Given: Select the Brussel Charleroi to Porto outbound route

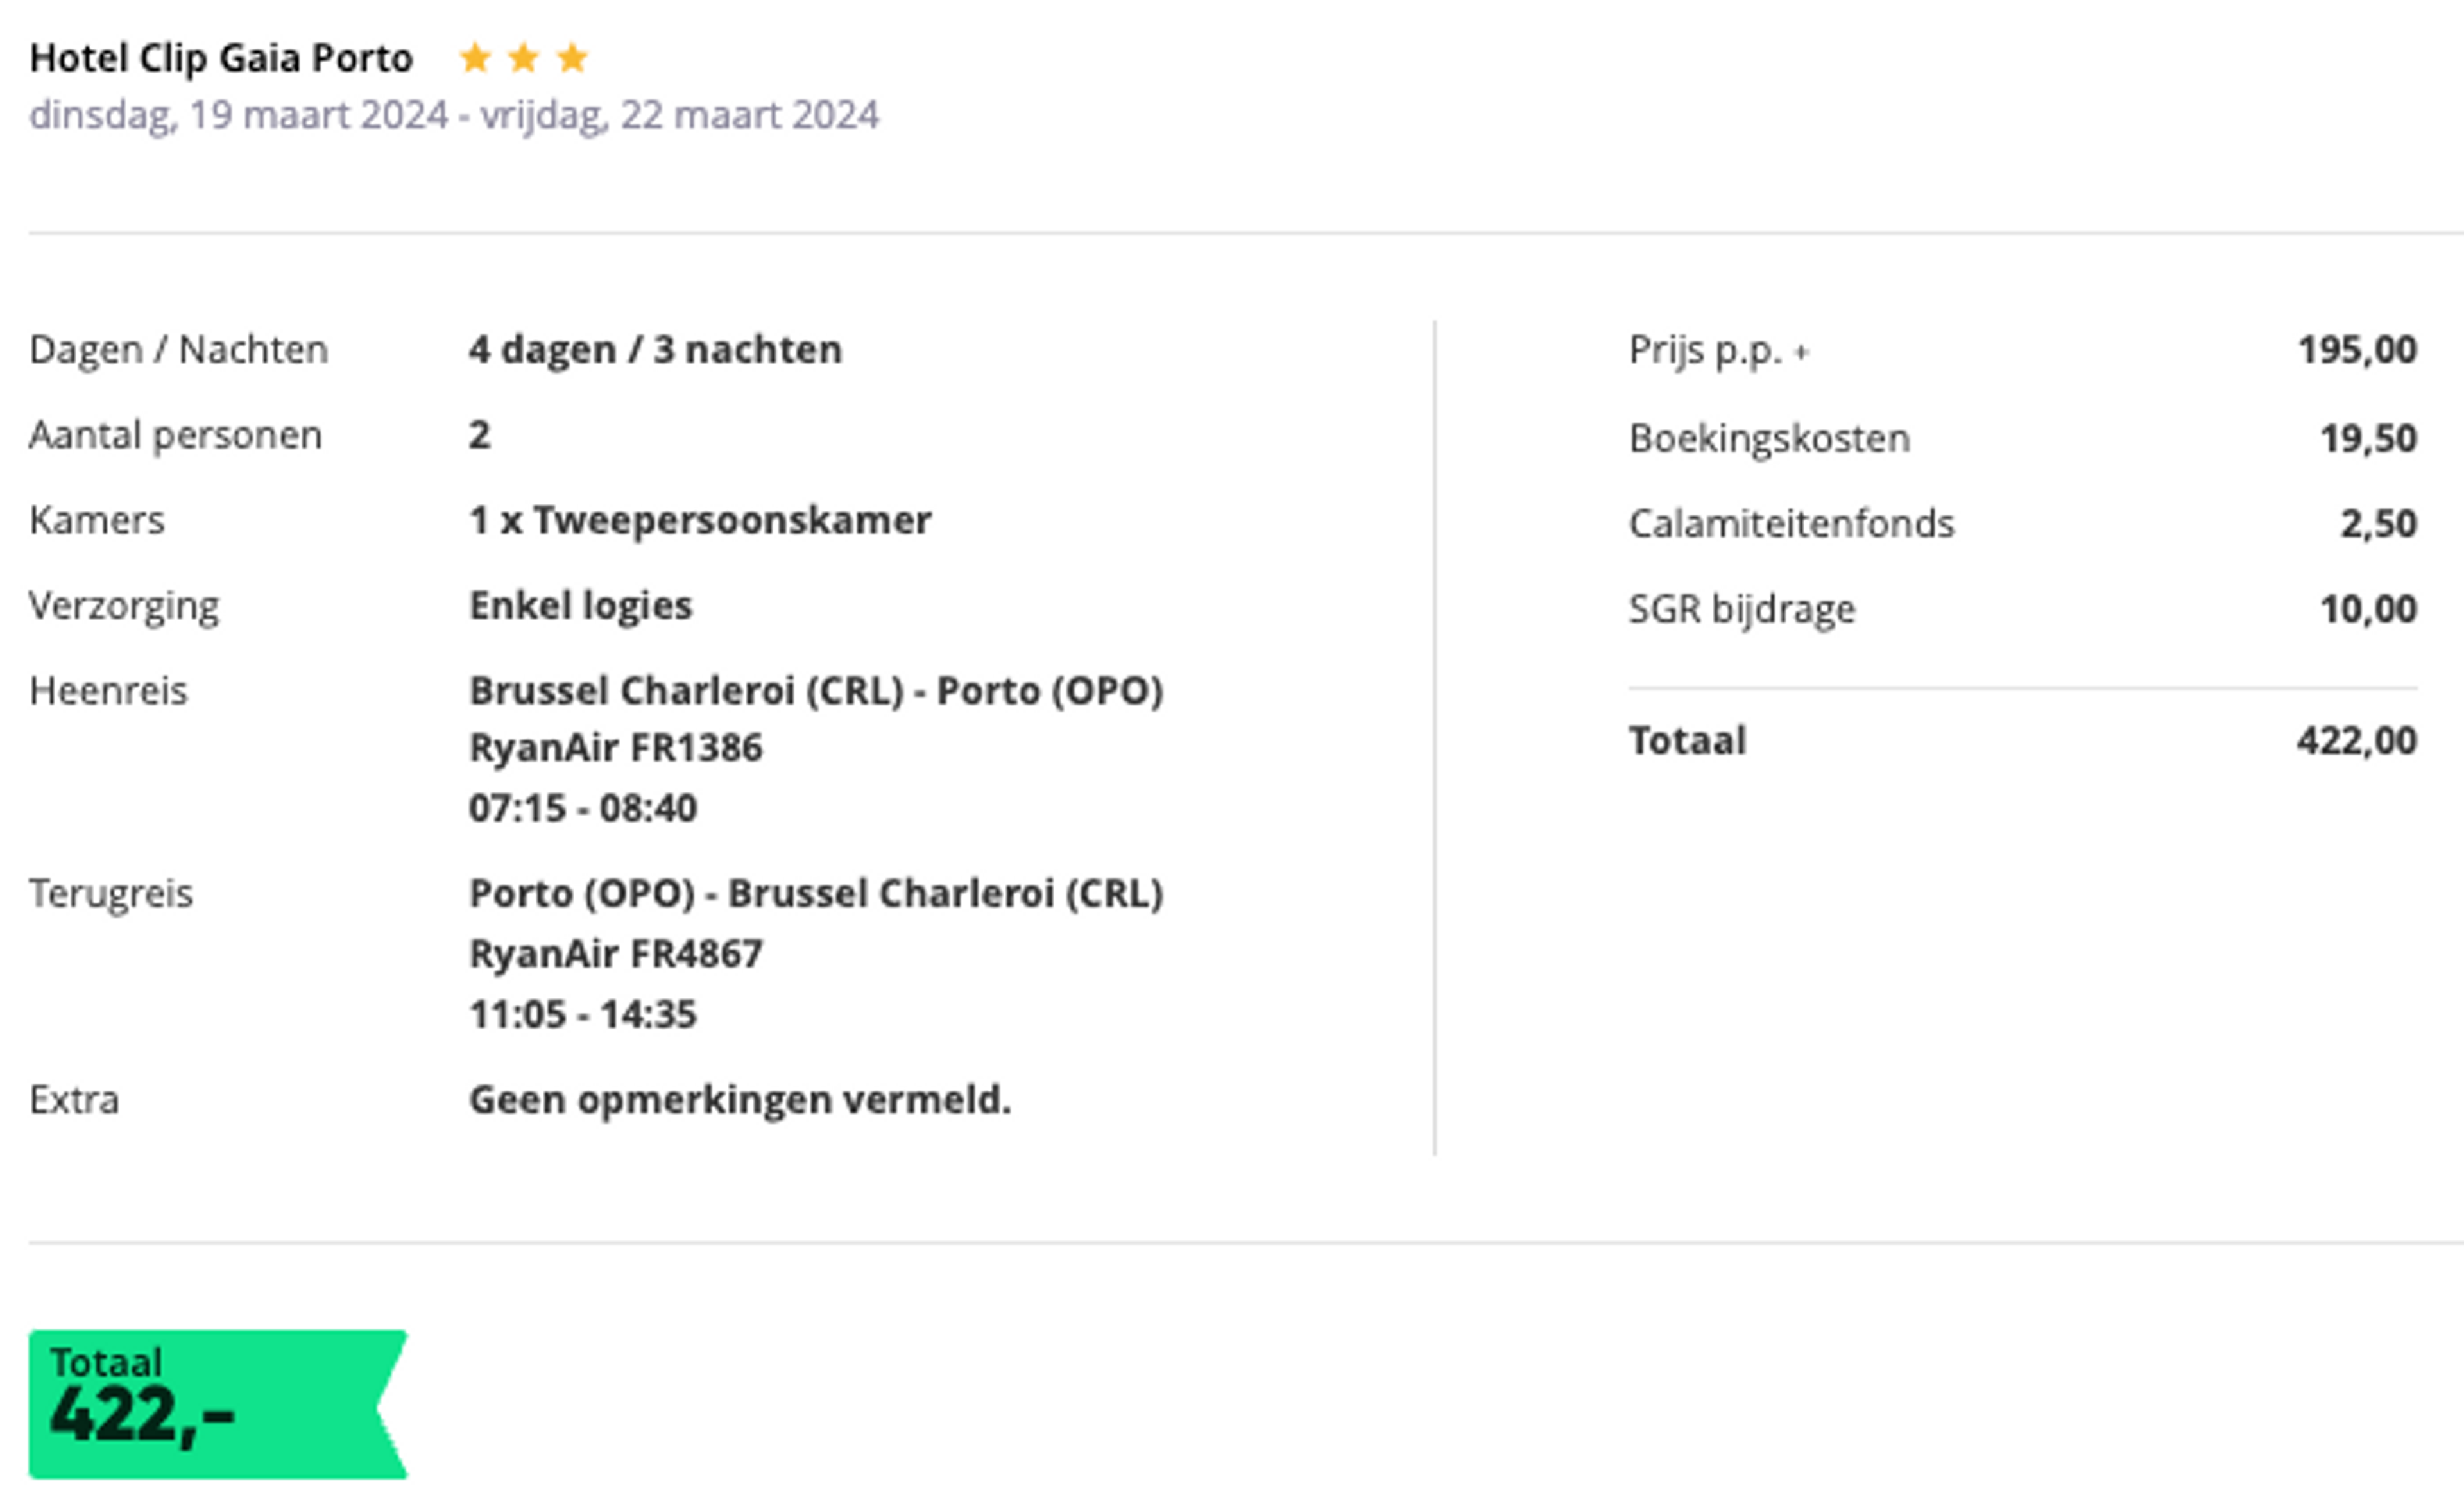Looking at the screenshot, I should pyautogui.click(x=816, y=691).
